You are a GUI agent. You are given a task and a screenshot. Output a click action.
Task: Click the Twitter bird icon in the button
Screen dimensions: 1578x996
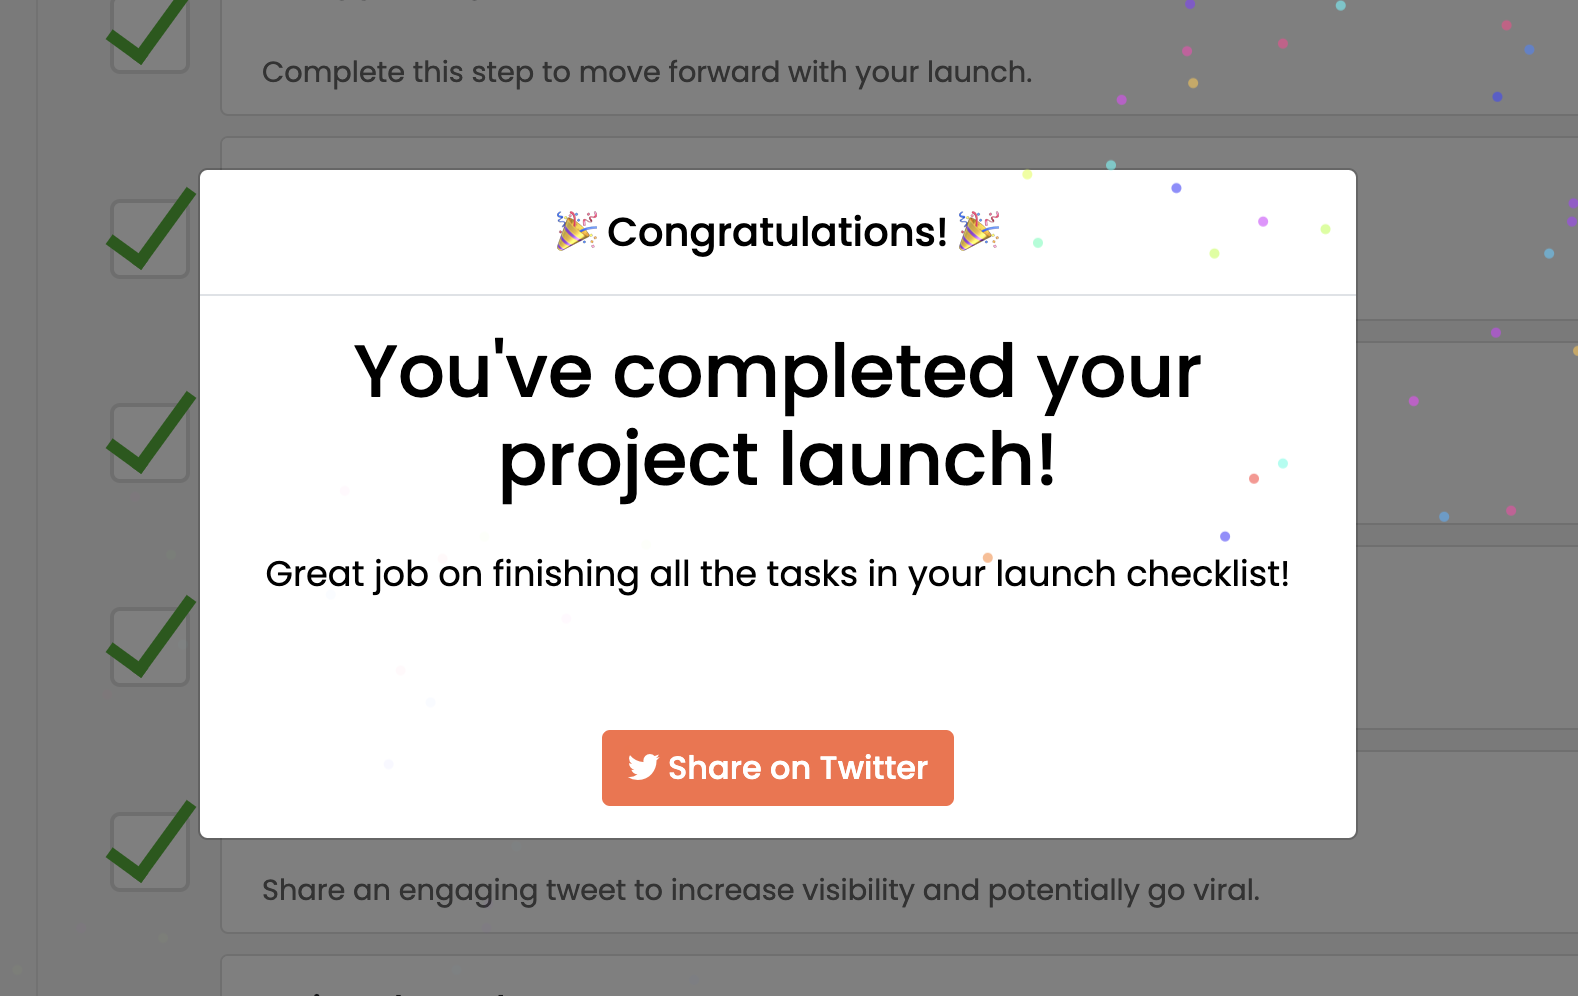pyautogui.click(x=643, y=767)
